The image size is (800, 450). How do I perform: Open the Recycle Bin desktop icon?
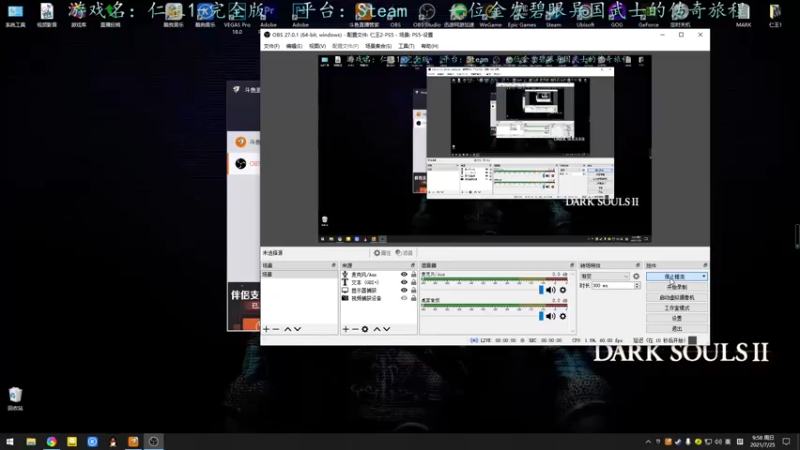15,398
